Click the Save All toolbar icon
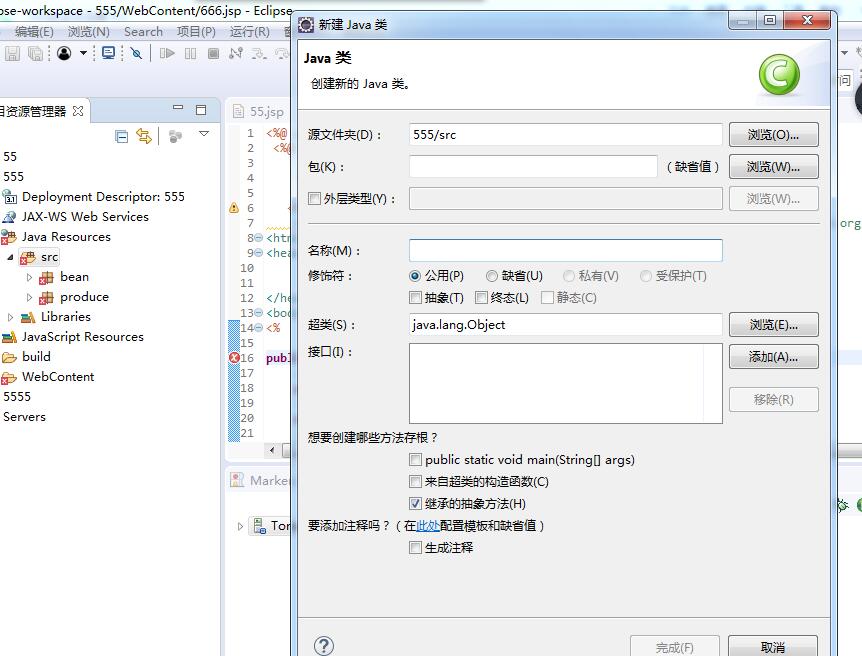Image resolution: width=862 pixels, height=656 pixels. tap(35, 53)
